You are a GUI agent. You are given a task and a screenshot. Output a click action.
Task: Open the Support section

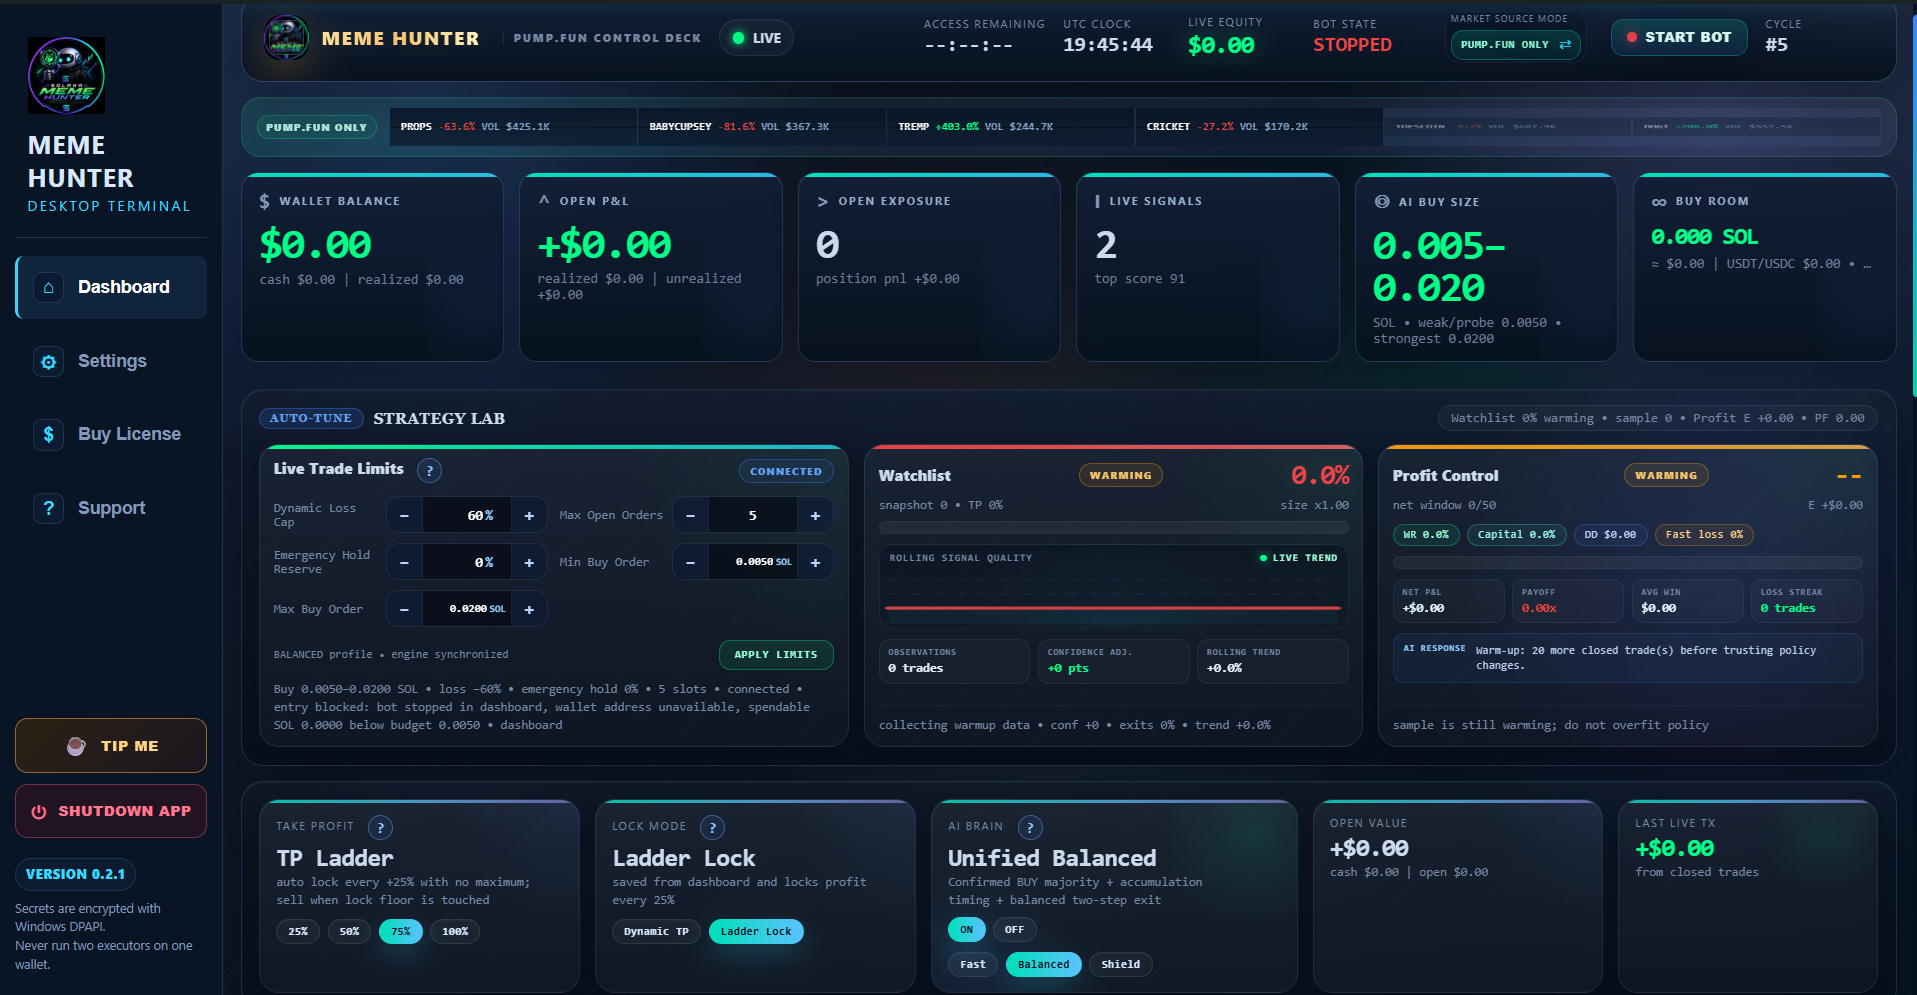pos(111,508)
